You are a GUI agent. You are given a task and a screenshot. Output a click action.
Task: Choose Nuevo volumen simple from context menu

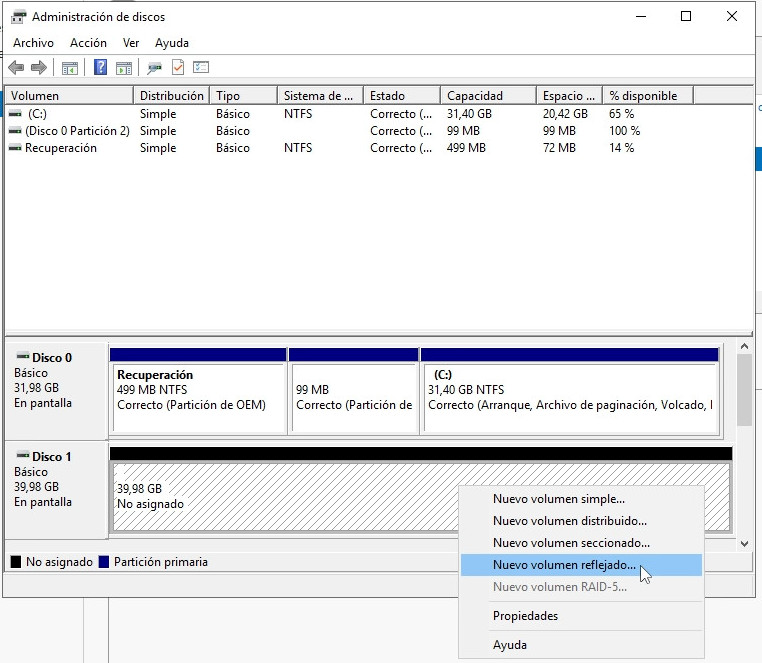(558, 499)
